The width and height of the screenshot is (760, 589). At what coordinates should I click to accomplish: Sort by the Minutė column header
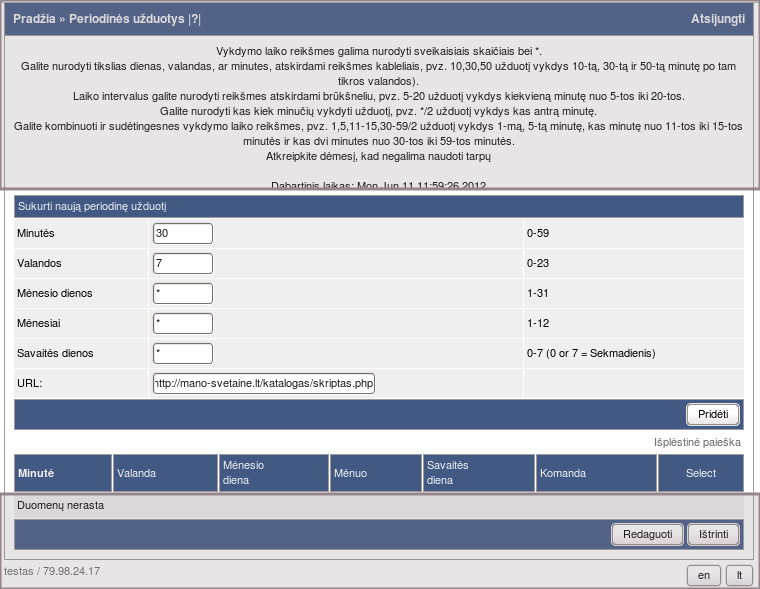coord(36,473)
